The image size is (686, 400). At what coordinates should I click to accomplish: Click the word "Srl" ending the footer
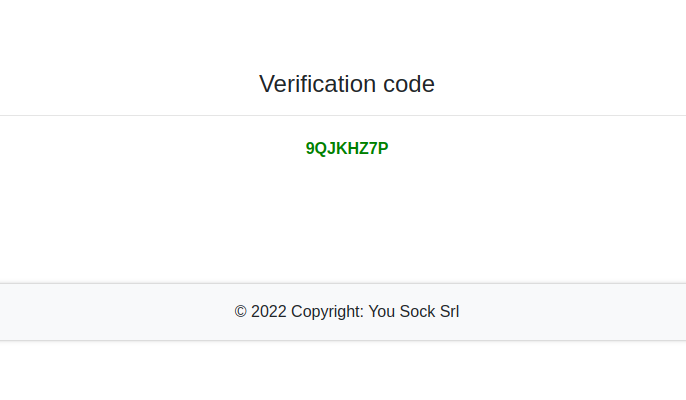tap(448, 311)
